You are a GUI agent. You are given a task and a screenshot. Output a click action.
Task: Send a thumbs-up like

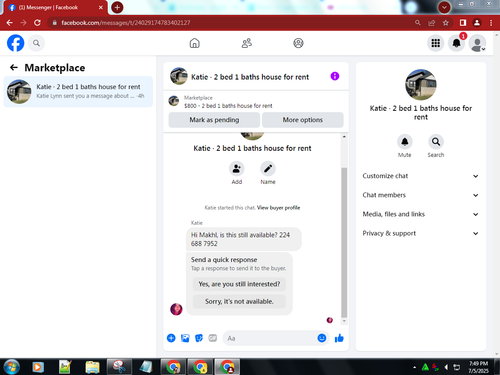click(x=339, y=338)
